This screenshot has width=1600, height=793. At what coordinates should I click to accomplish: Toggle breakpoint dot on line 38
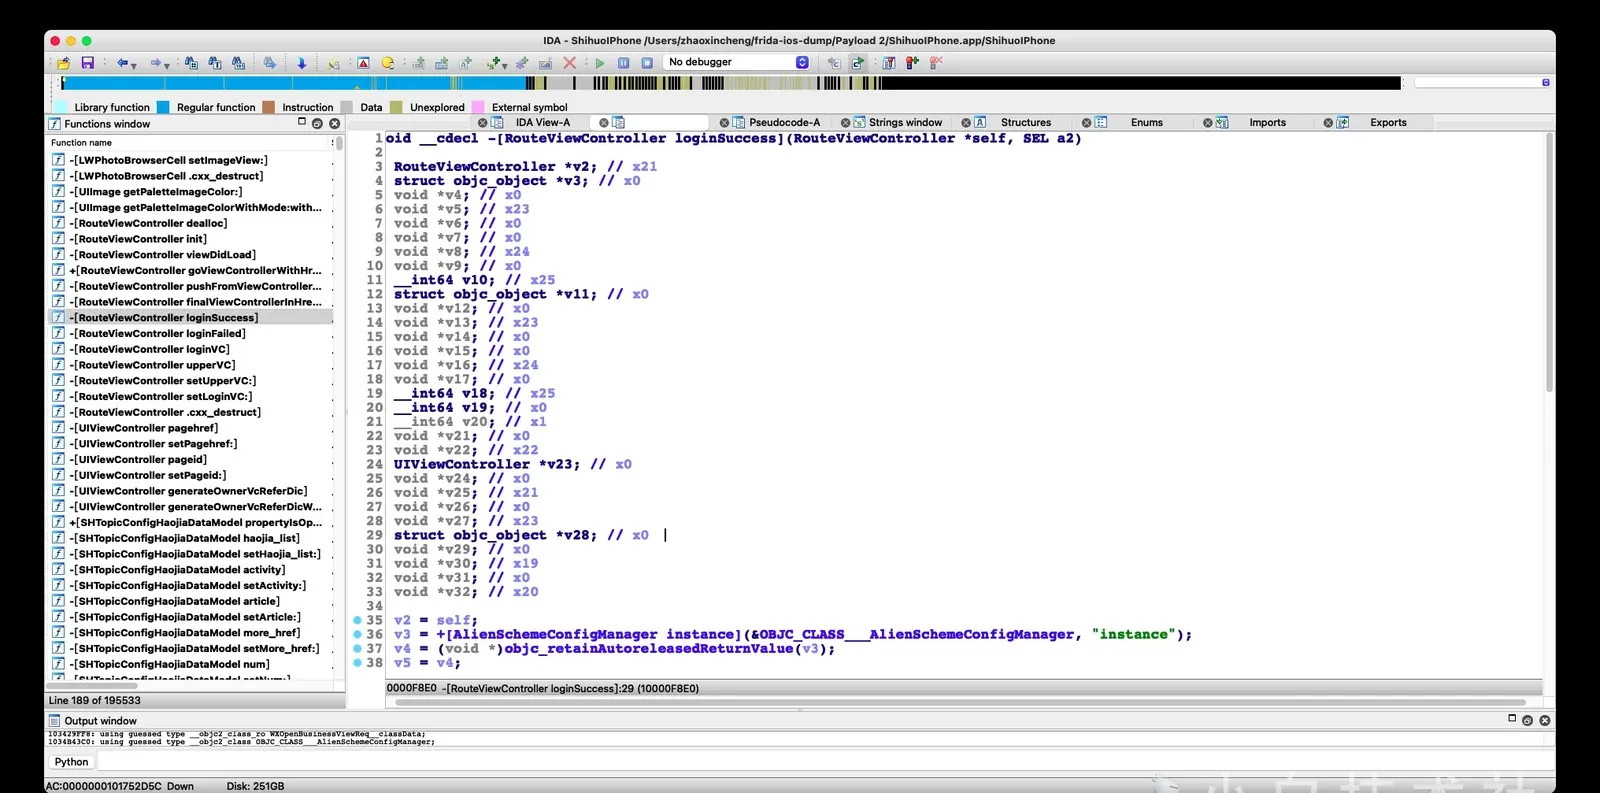click(357, 662)
